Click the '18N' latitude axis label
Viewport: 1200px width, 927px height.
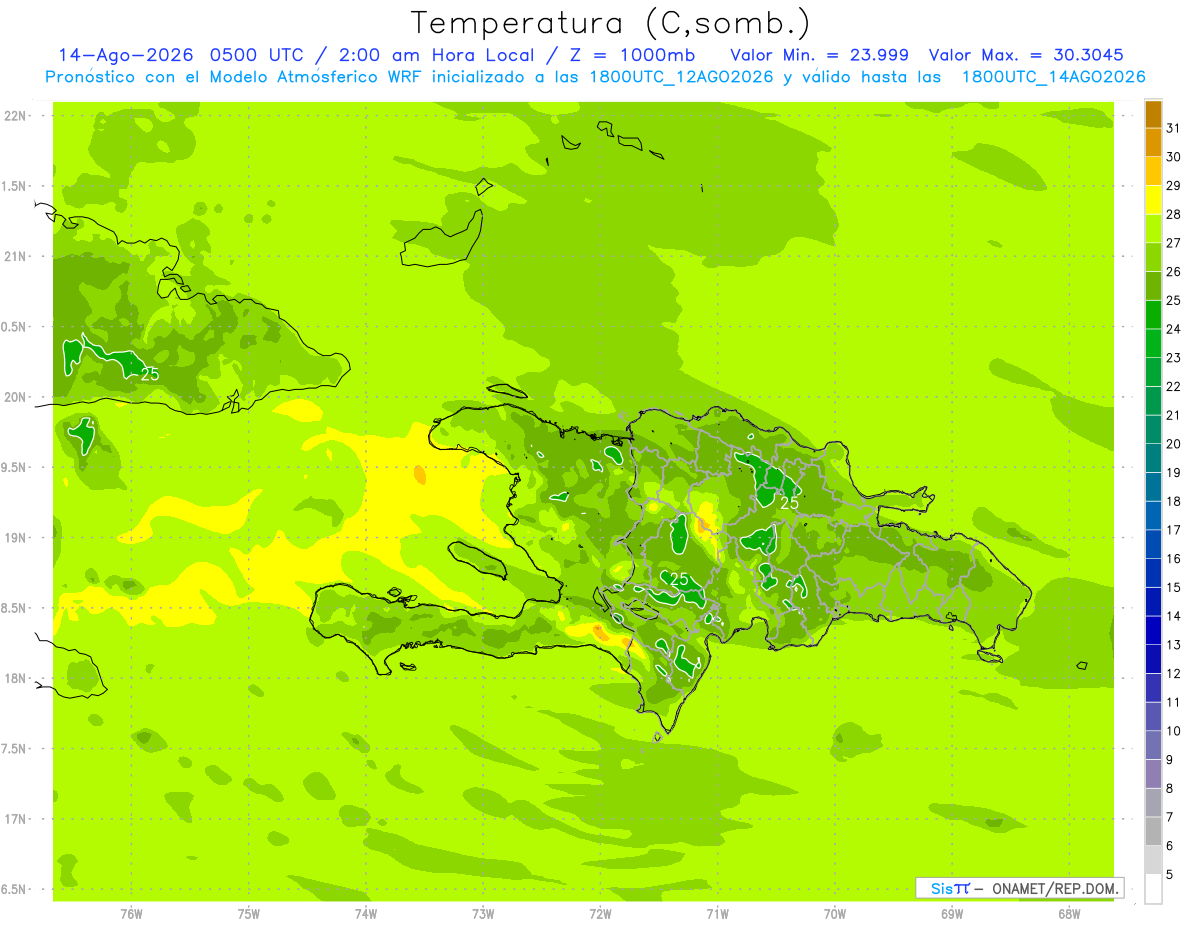15,678
